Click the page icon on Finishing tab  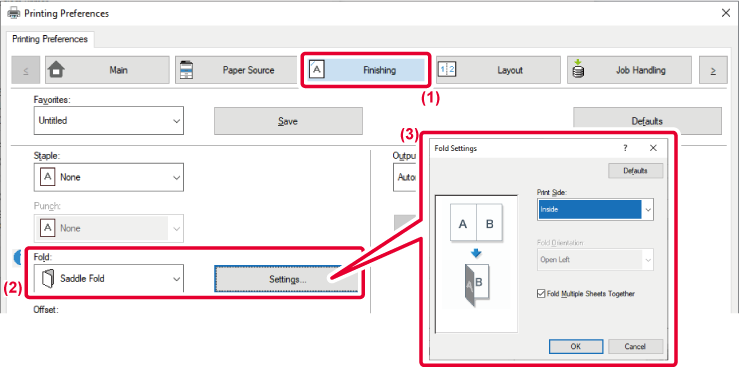pos(317,69)
